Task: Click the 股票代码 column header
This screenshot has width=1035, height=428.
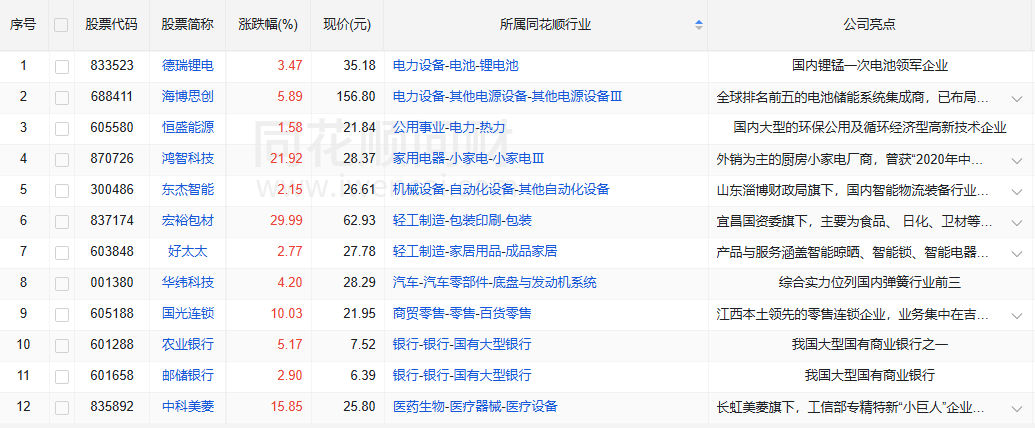Action: click(111, 24)
